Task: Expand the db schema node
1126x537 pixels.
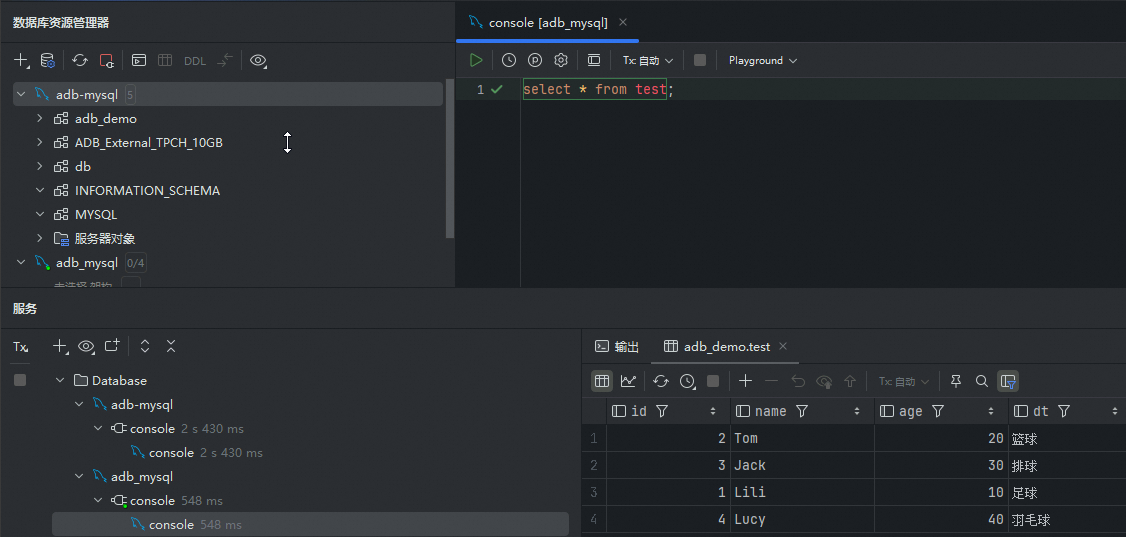Action: pos(40,167)
